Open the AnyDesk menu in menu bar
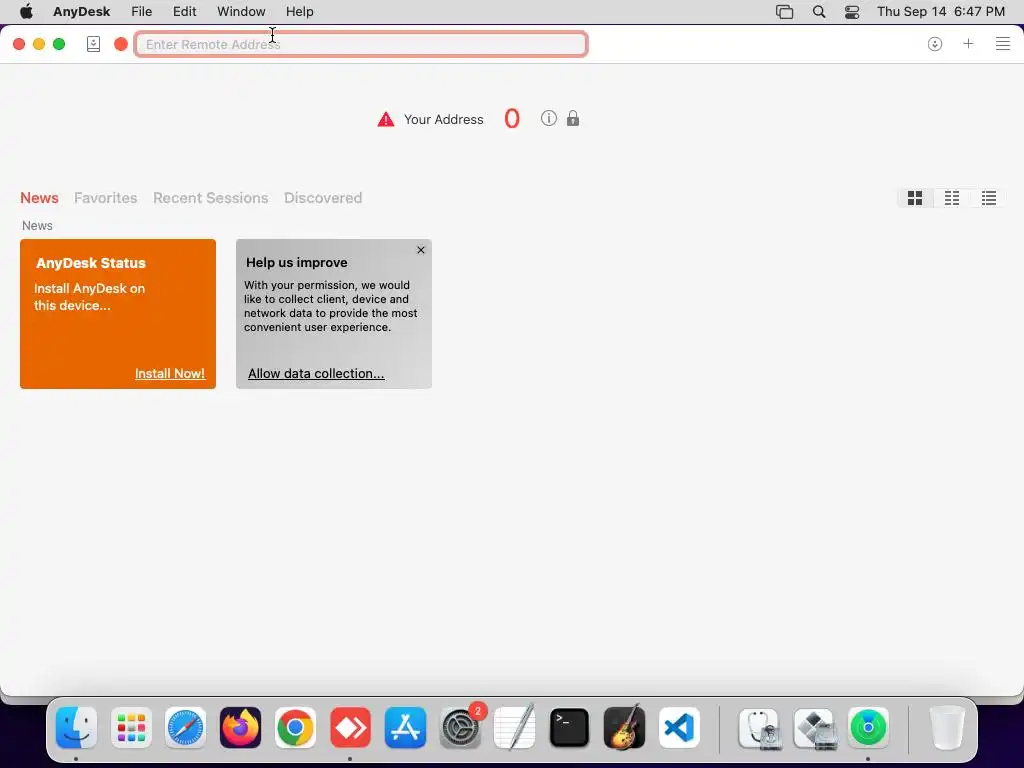 tap(82, 12)
